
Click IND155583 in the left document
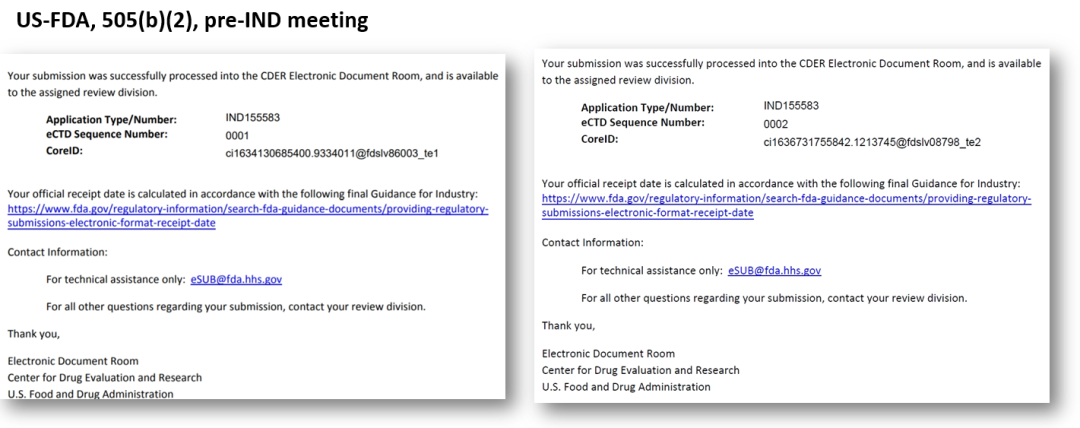coord(253,117)
